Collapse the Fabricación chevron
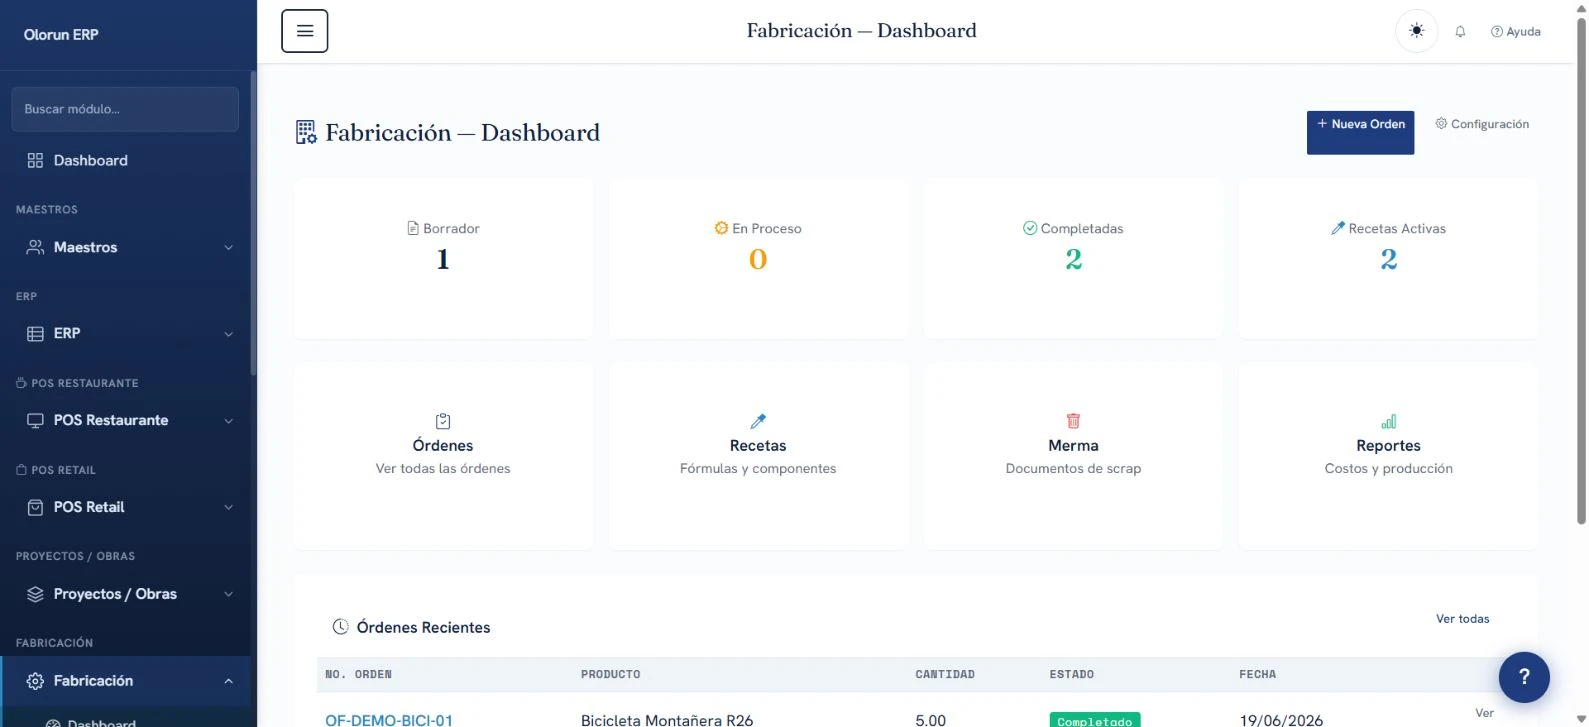This screenshot has width=1589, height=727. 228,681
